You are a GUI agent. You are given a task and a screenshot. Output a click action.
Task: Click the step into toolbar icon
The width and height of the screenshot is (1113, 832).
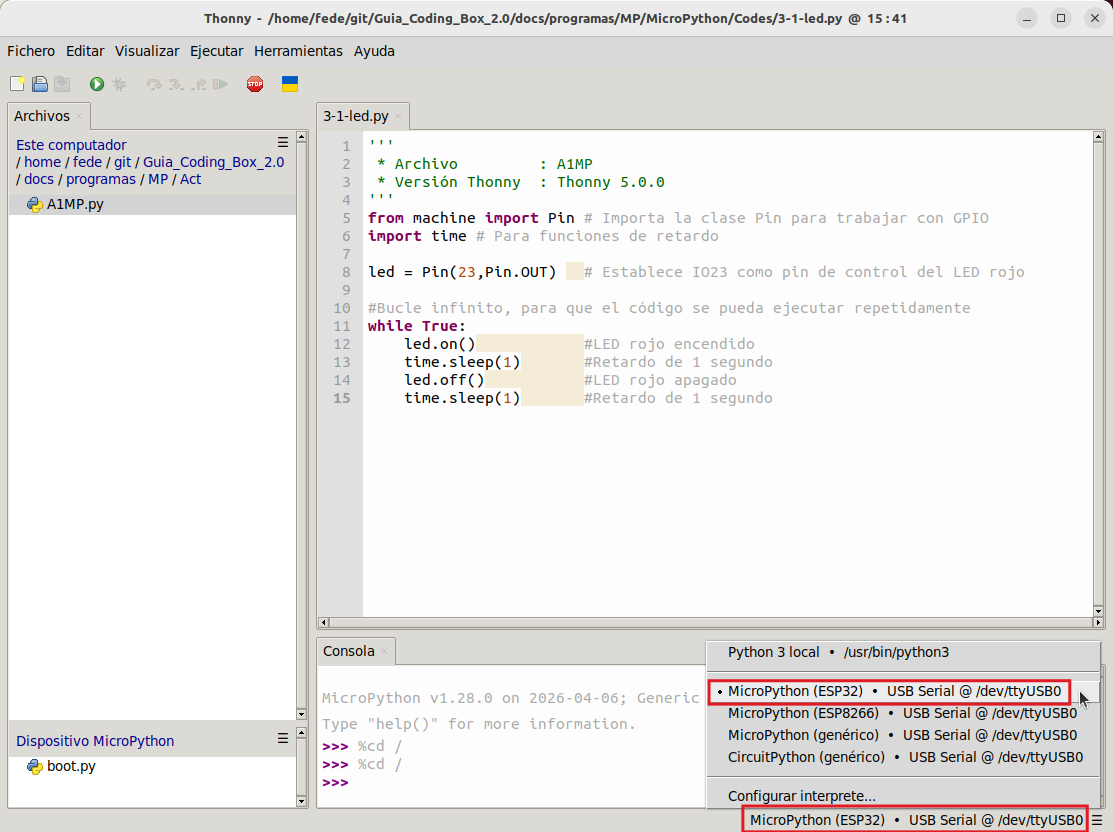pos(175,84)
